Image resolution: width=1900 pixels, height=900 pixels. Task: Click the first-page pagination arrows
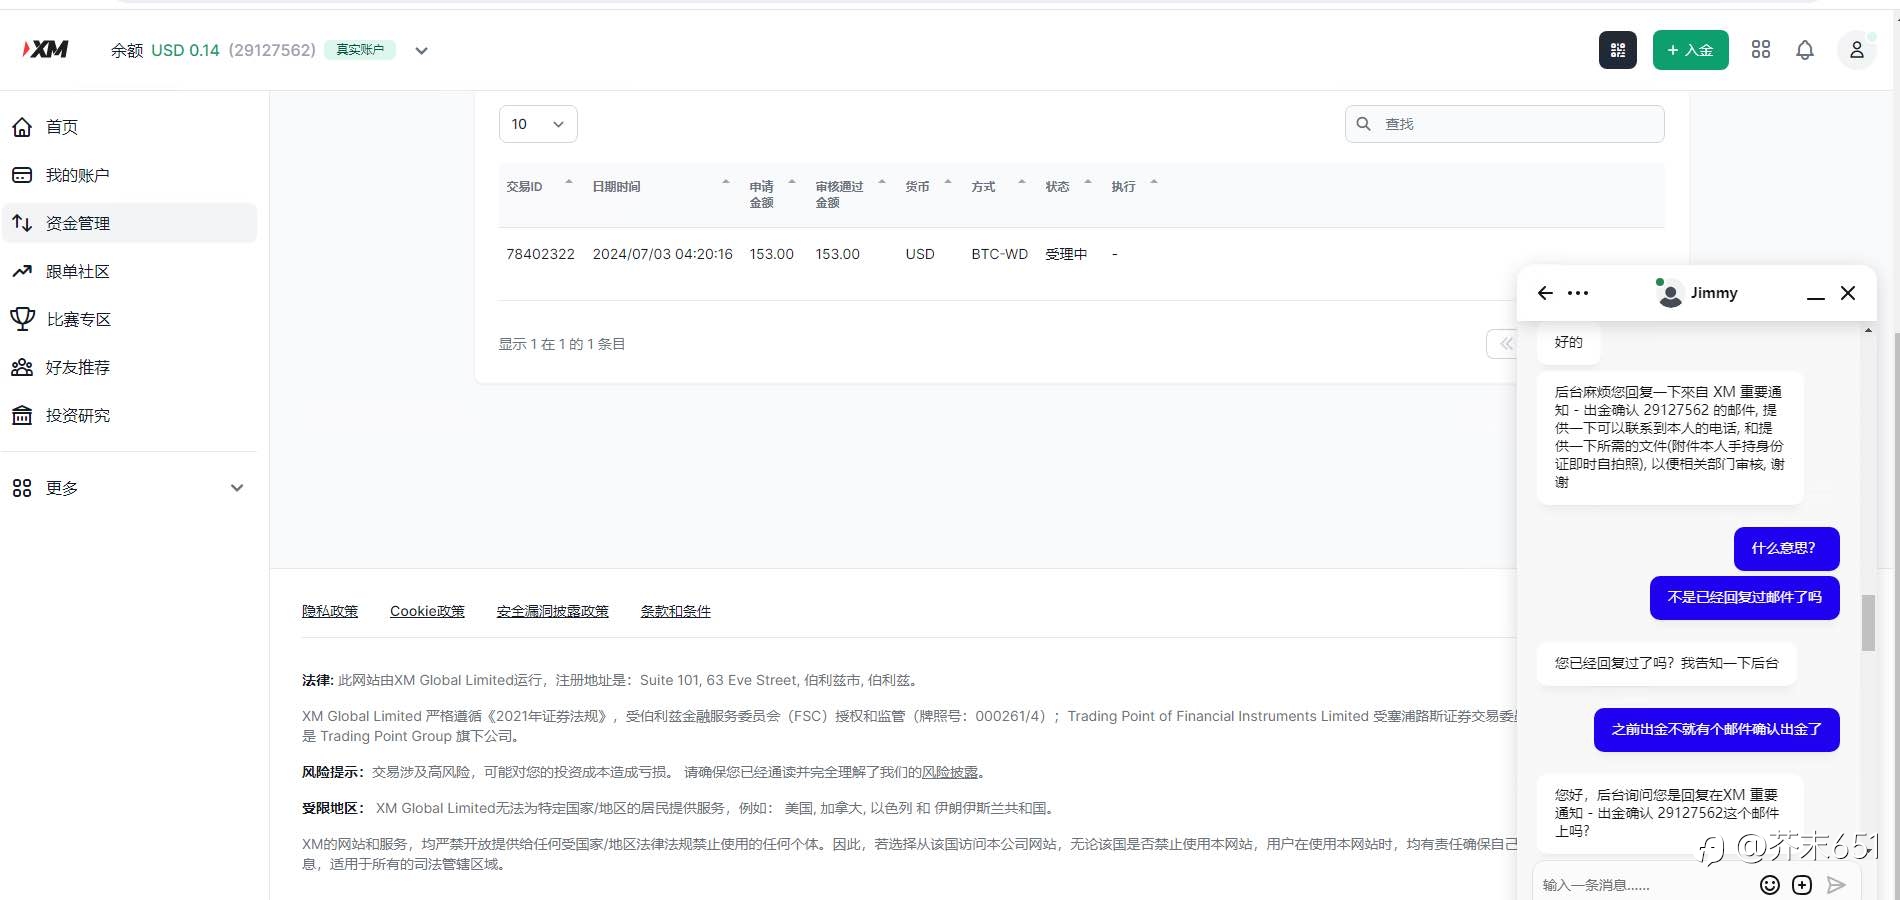tap(1505, 344)
